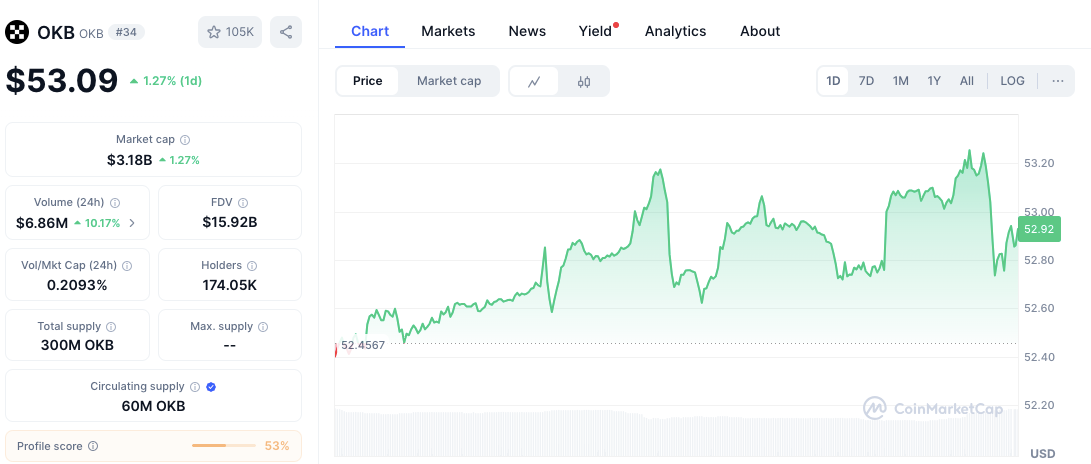Open the Markets tab
1091x464 pixels.
[x=448, y=31]
